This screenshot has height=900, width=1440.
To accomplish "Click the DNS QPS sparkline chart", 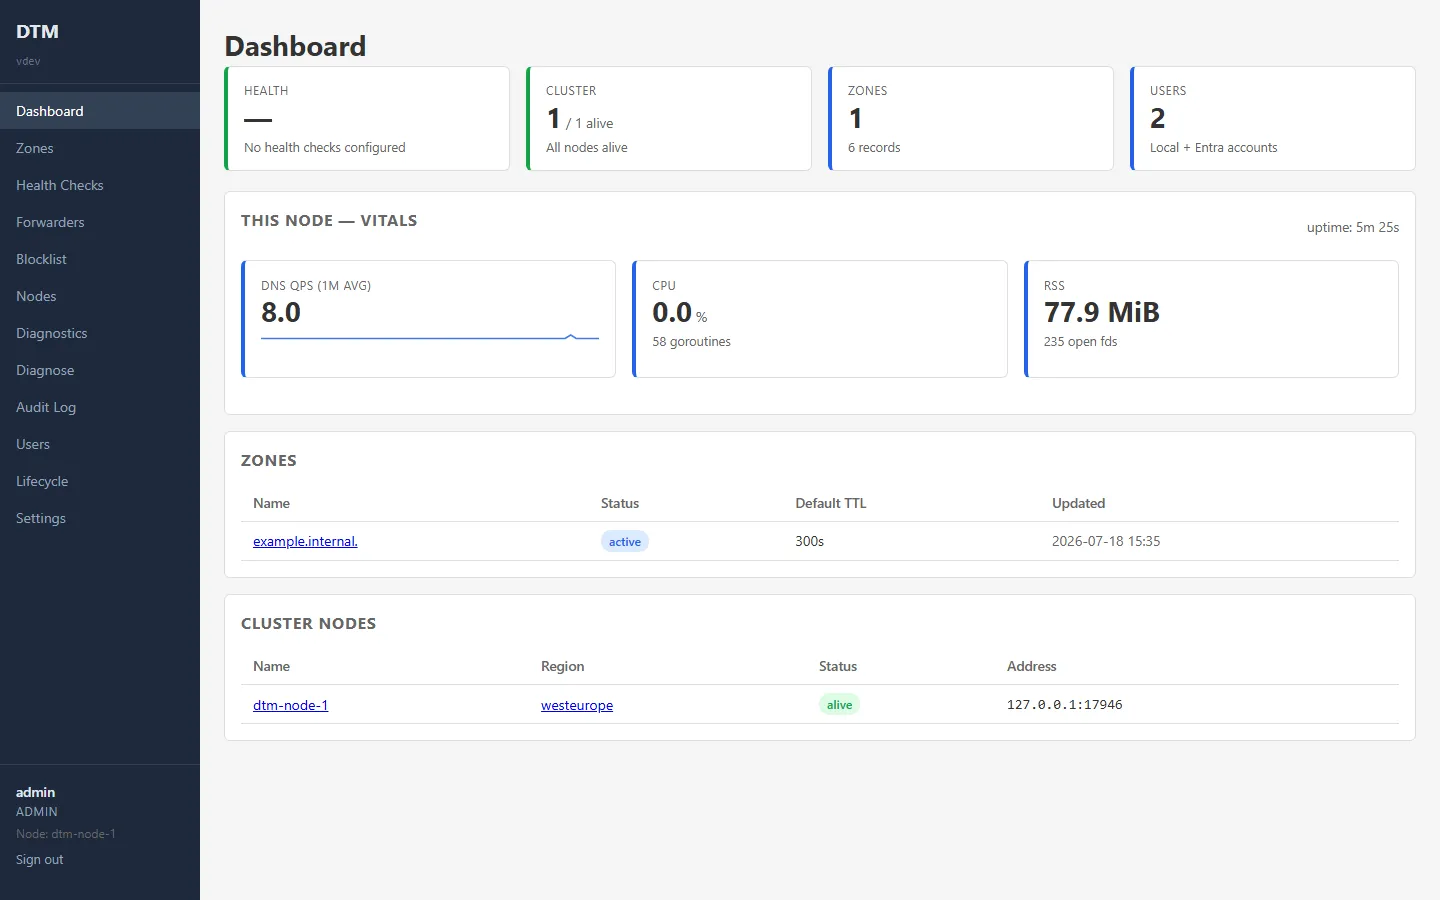I will pos(430,338).
